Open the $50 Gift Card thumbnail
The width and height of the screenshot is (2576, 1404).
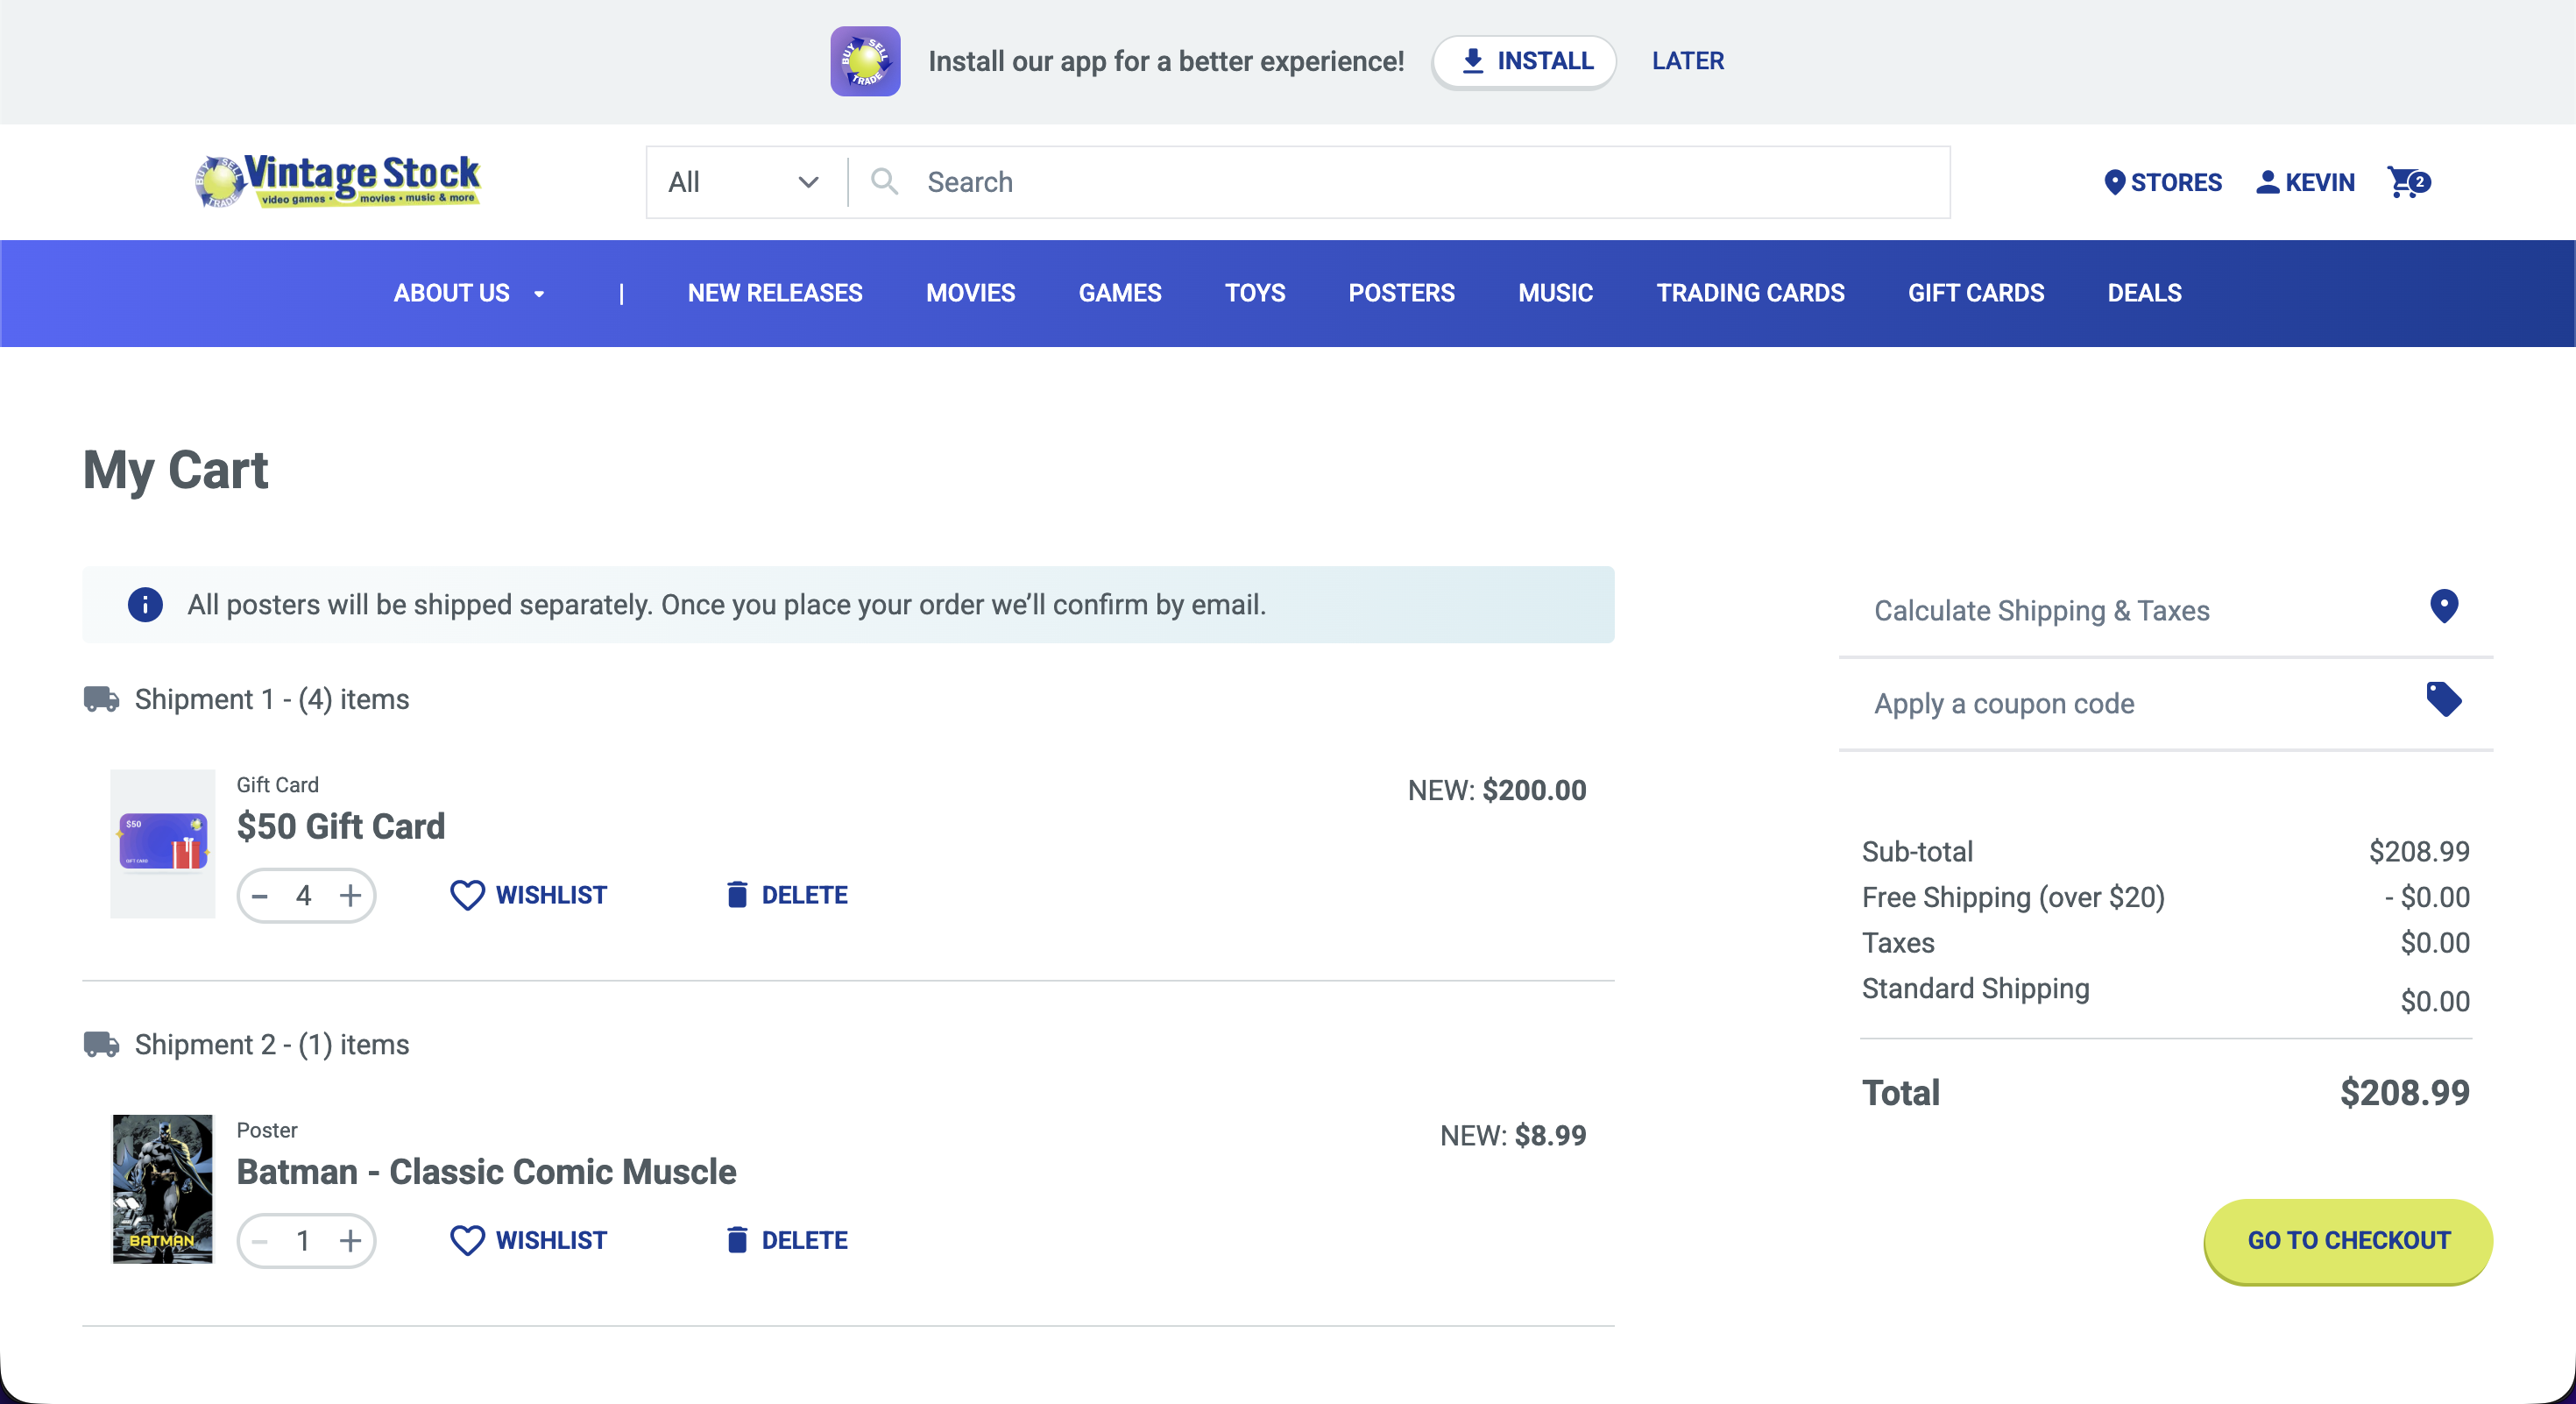point(162,843)
